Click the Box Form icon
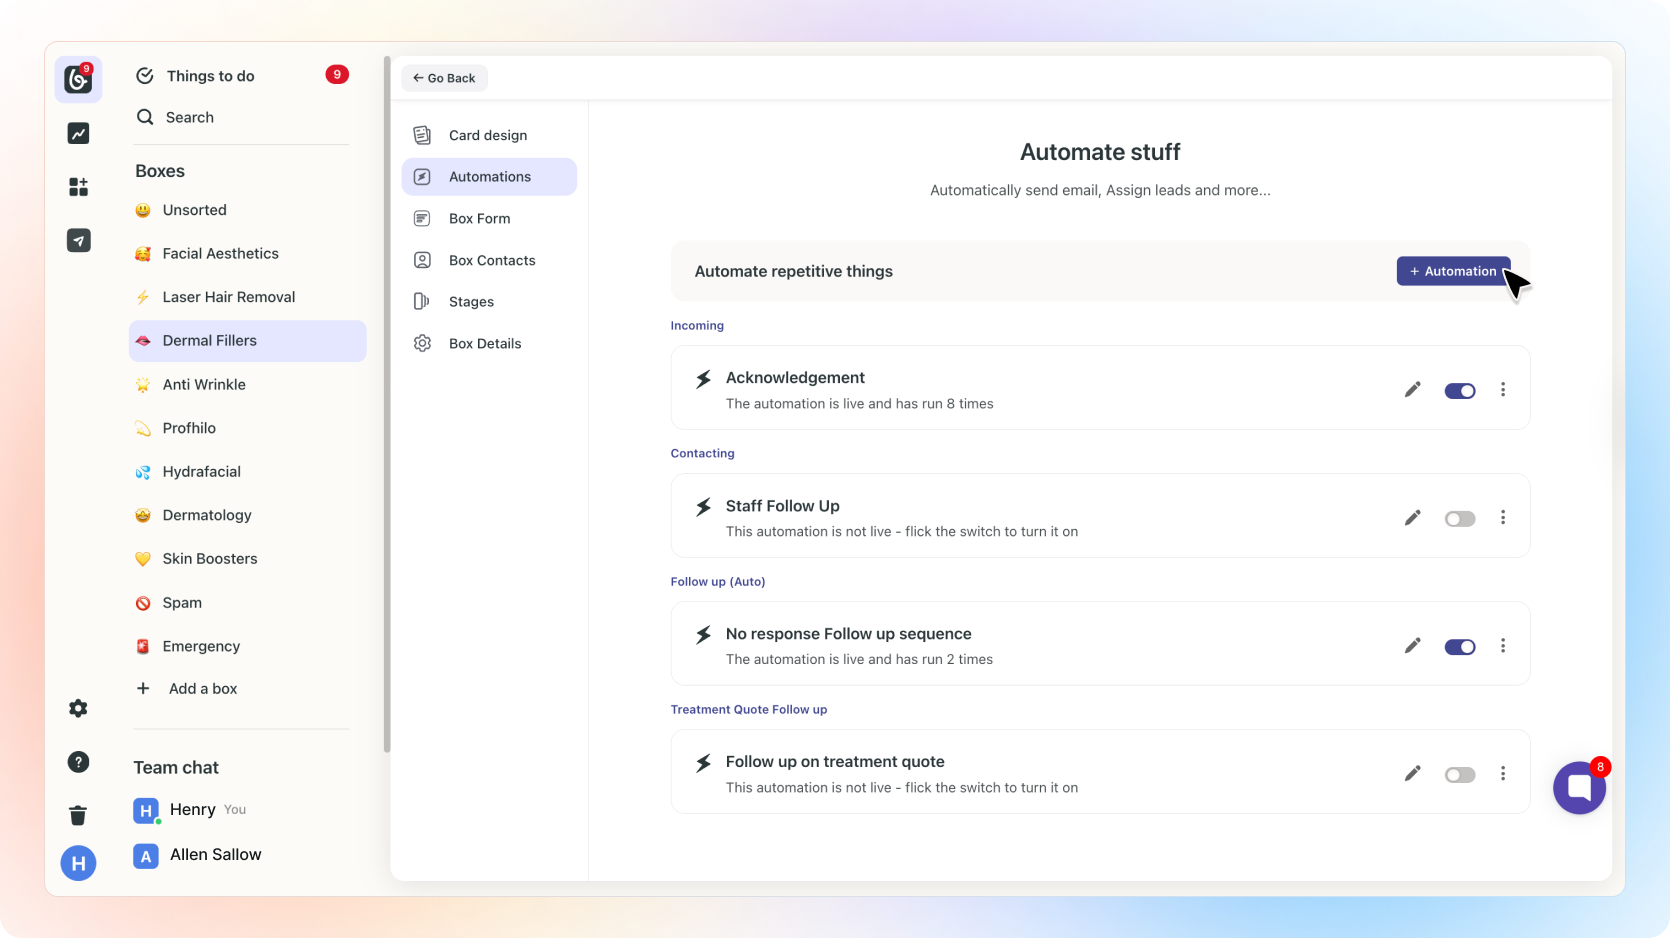 pyautogui.click(x=422, y=218)
